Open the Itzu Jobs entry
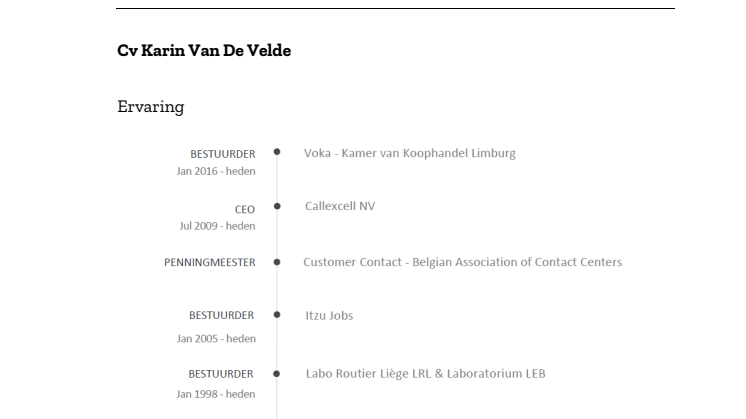 [x=329, y=315]
